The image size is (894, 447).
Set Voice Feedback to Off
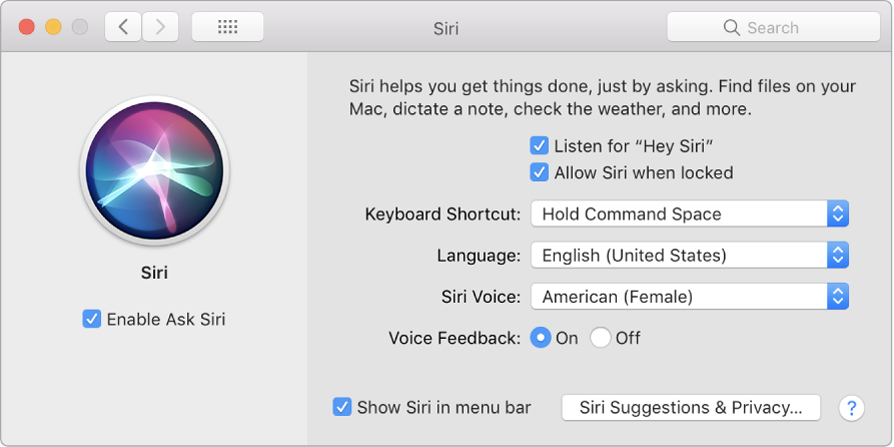(x=601, y=338)
